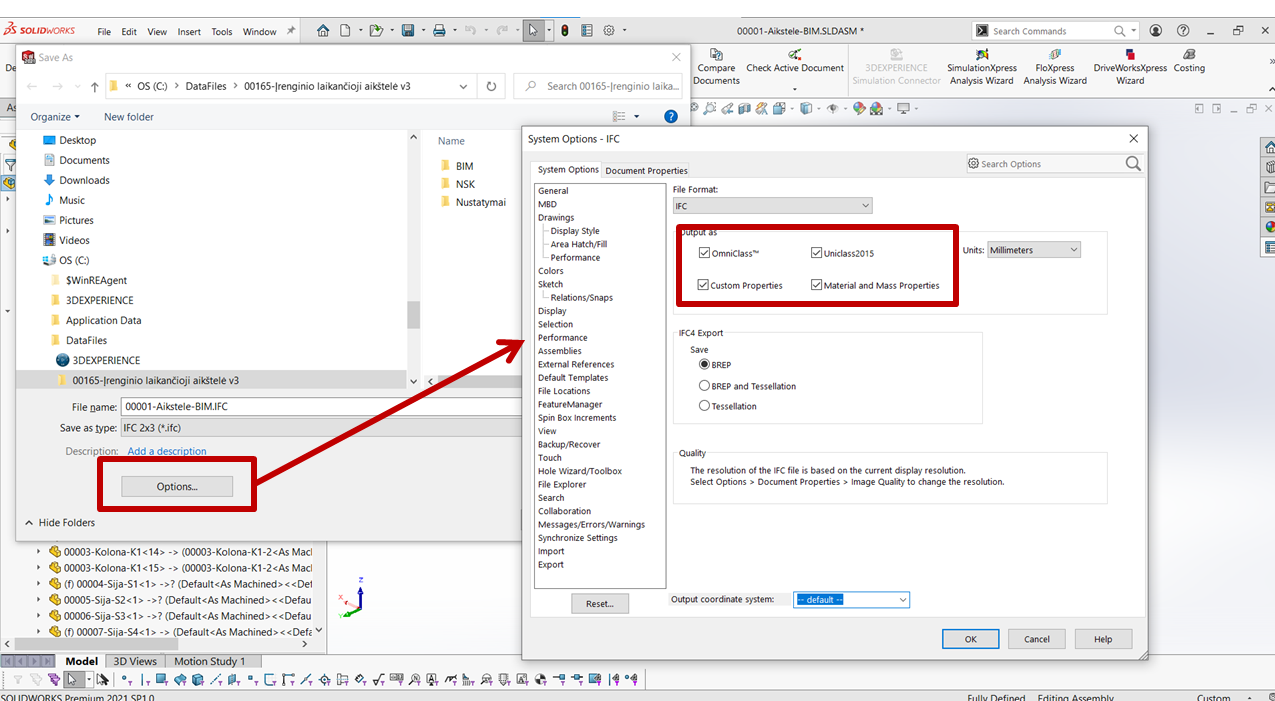Image resolution: width=1275 pixels, height=701 pixels.
Task: Select the BREP radio button
Action: [704, 365]
